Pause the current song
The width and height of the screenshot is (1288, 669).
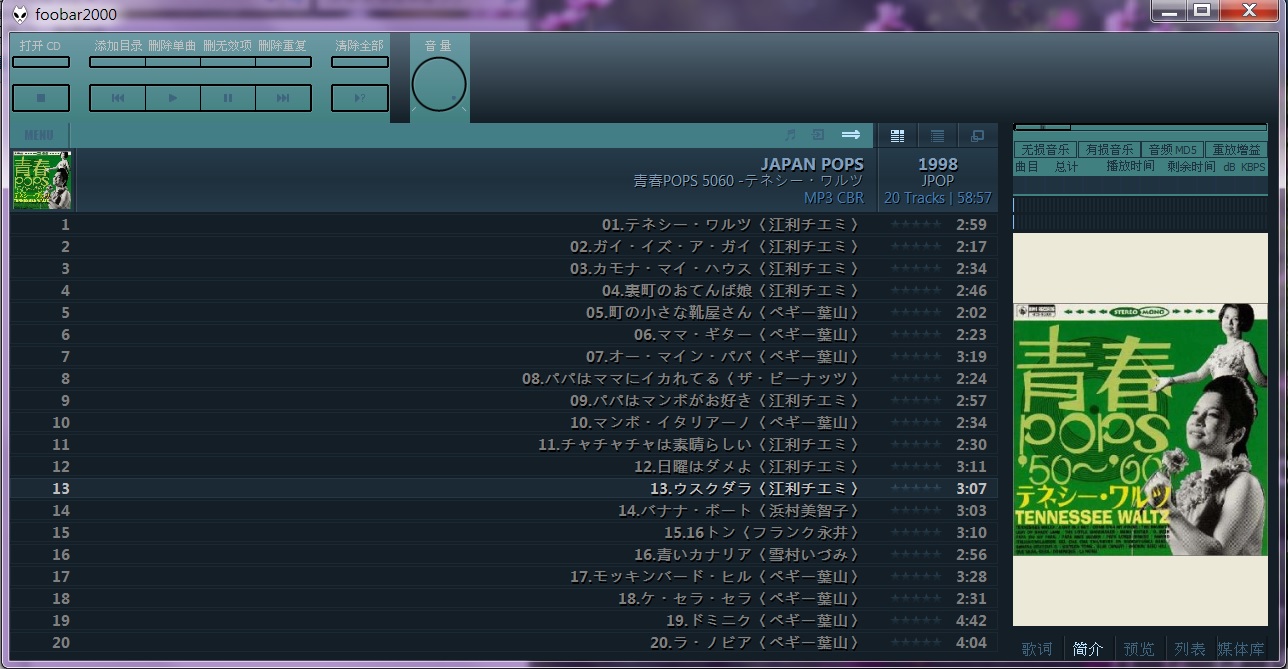pos(228,98)
